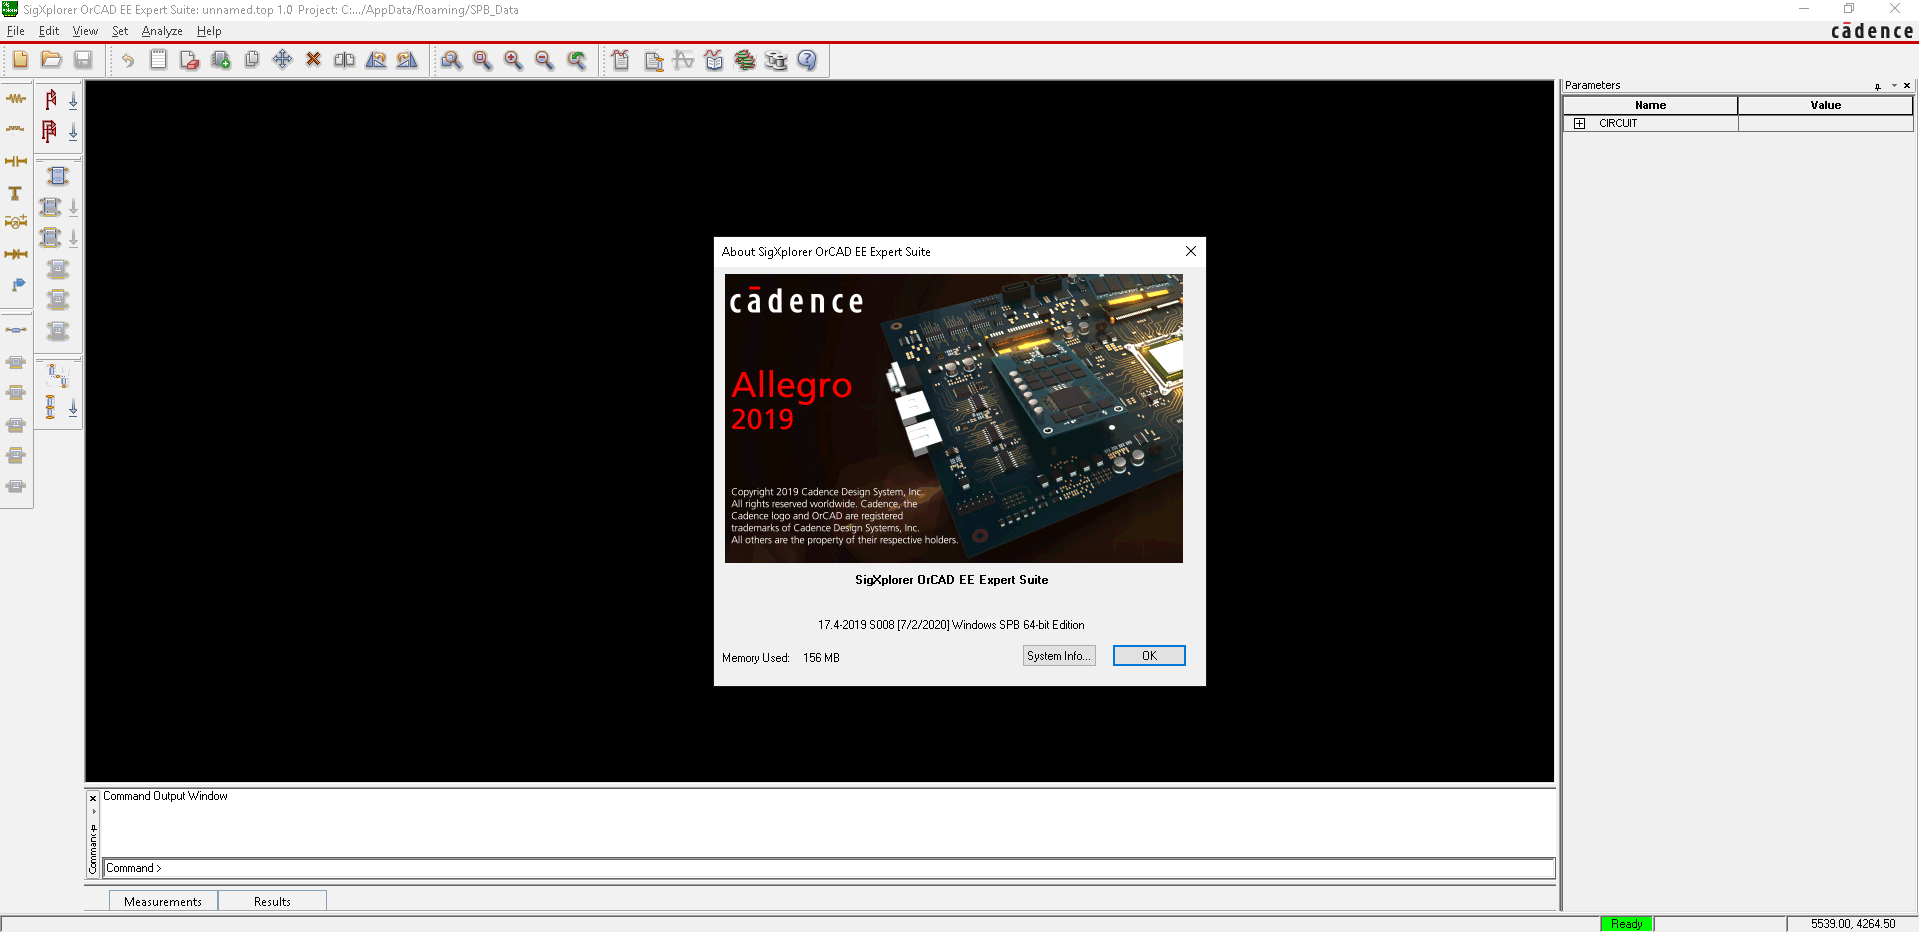
Task: Click the Name column header in Parameters
Action: point(1650,105)
